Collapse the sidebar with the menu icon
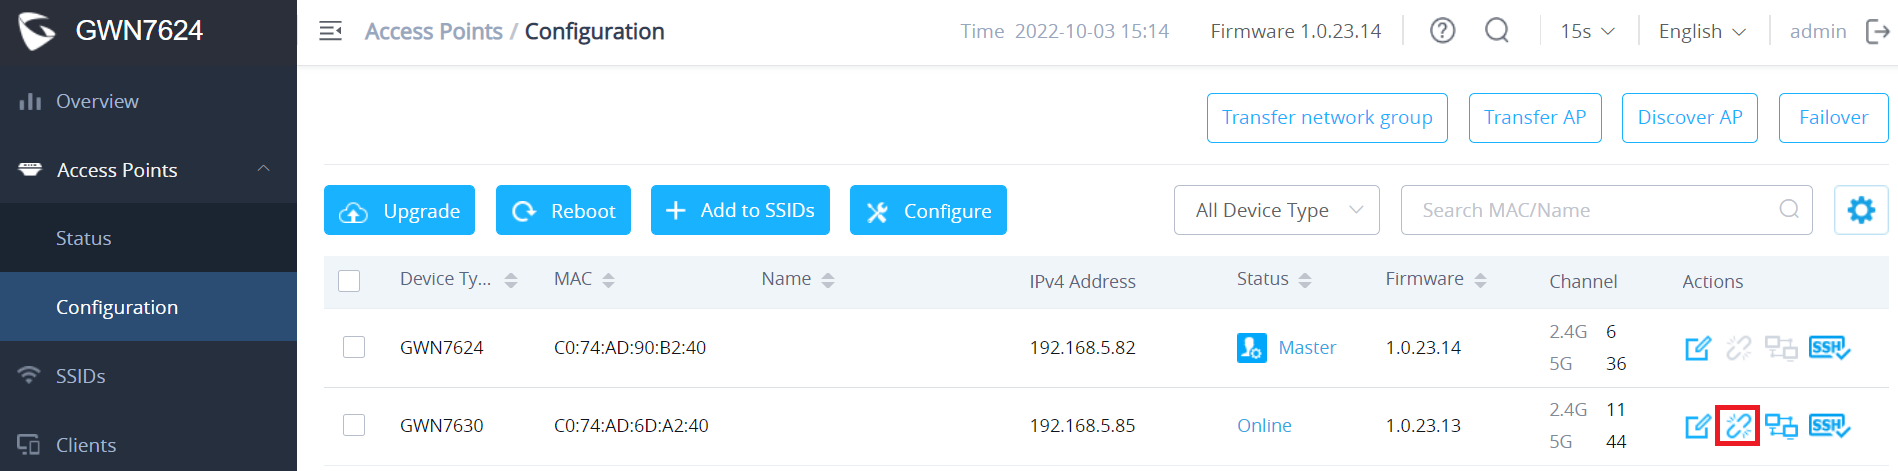Image resolution: width=1898 pixels, height=471 pixels. pyautogui.click(x=330, y=31)
